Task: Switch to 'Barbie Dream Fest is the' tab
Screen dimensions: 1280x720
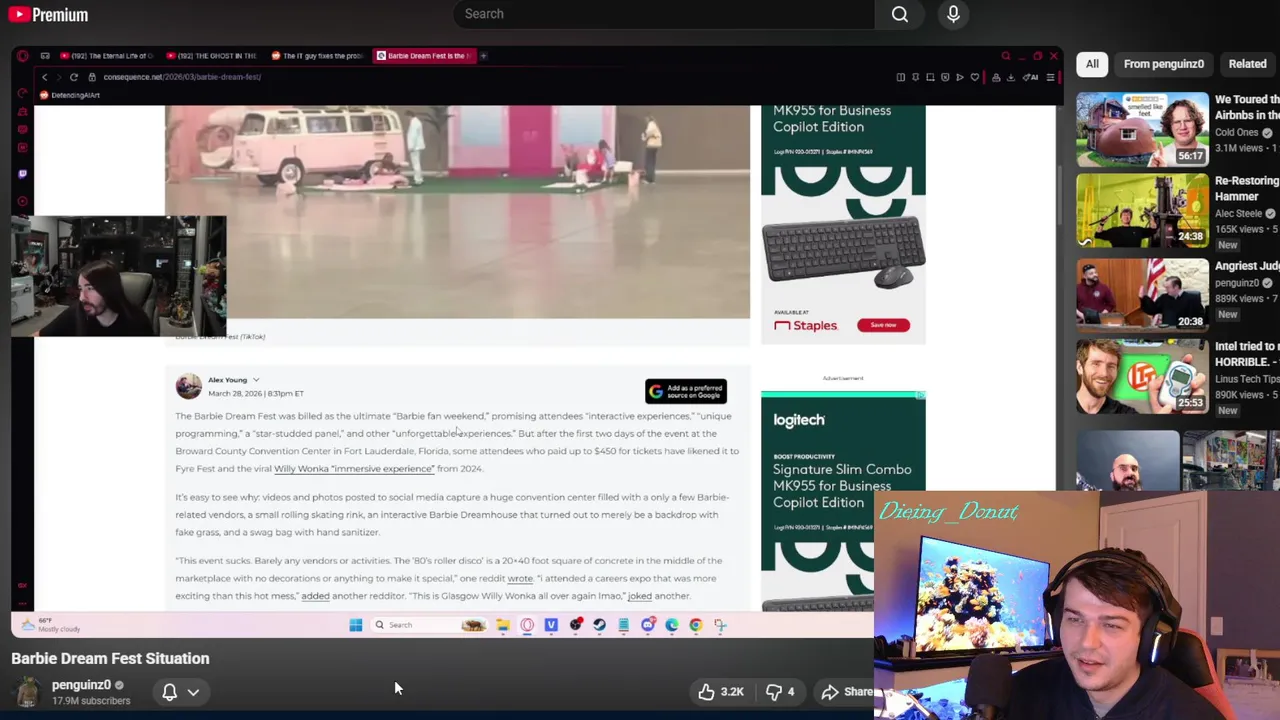Action: pos(423,56)
